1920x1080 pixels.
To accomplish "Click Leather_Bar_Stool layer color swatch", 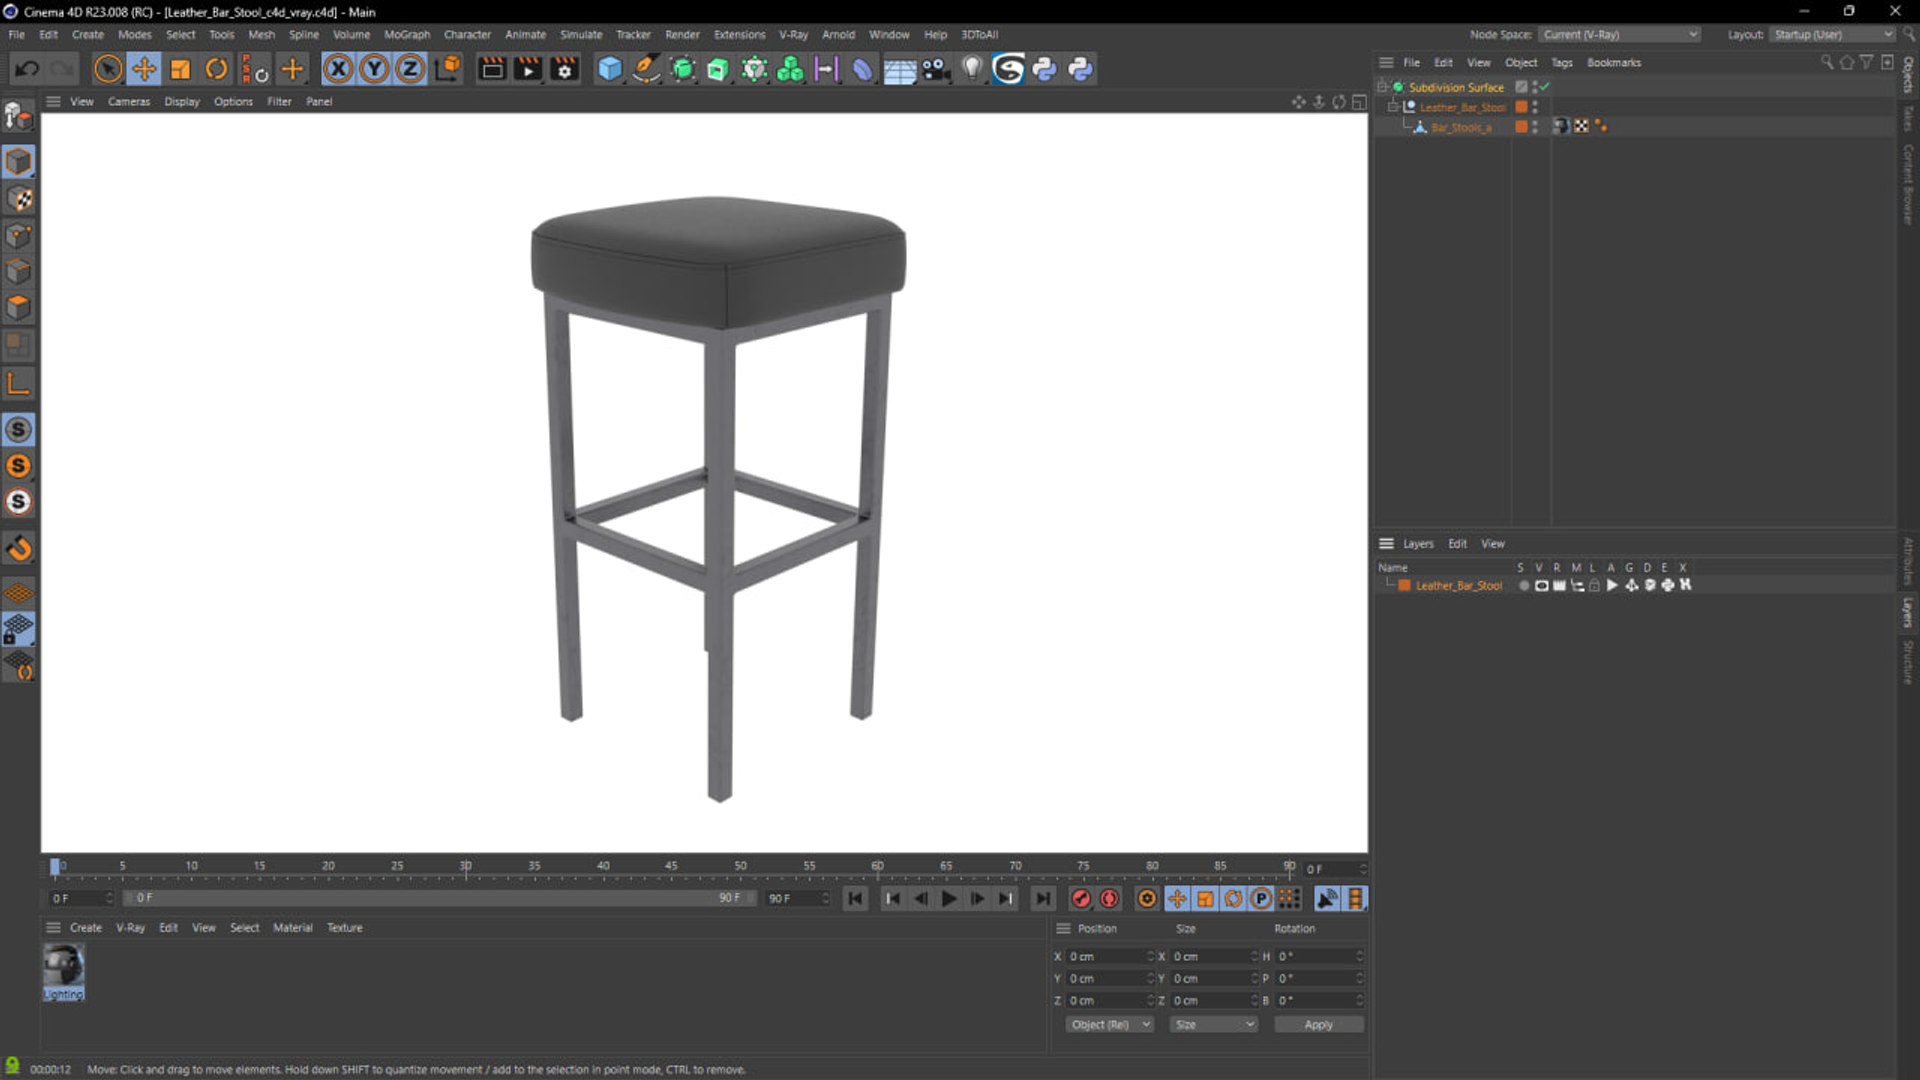I will pyautogui.click(x=1404, y=586).
